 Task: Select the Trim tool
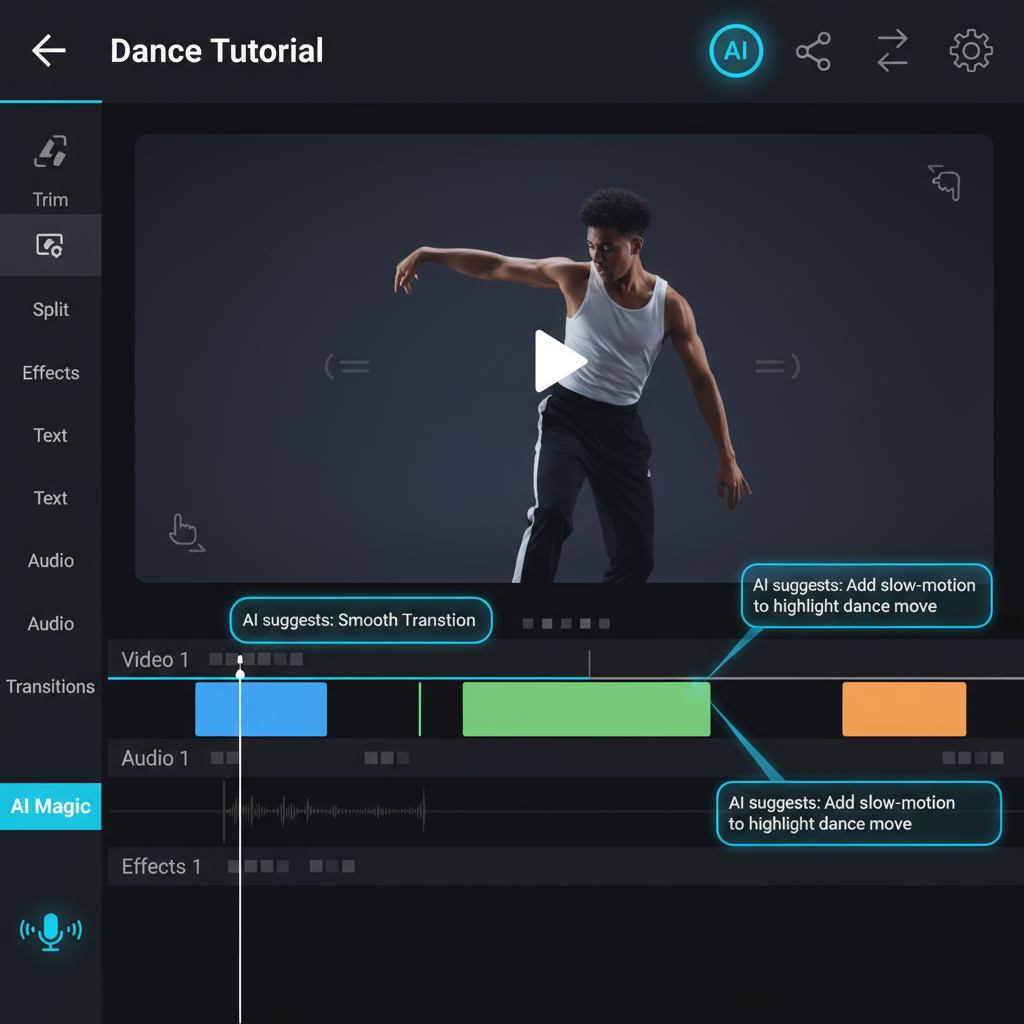click(50, 175)
